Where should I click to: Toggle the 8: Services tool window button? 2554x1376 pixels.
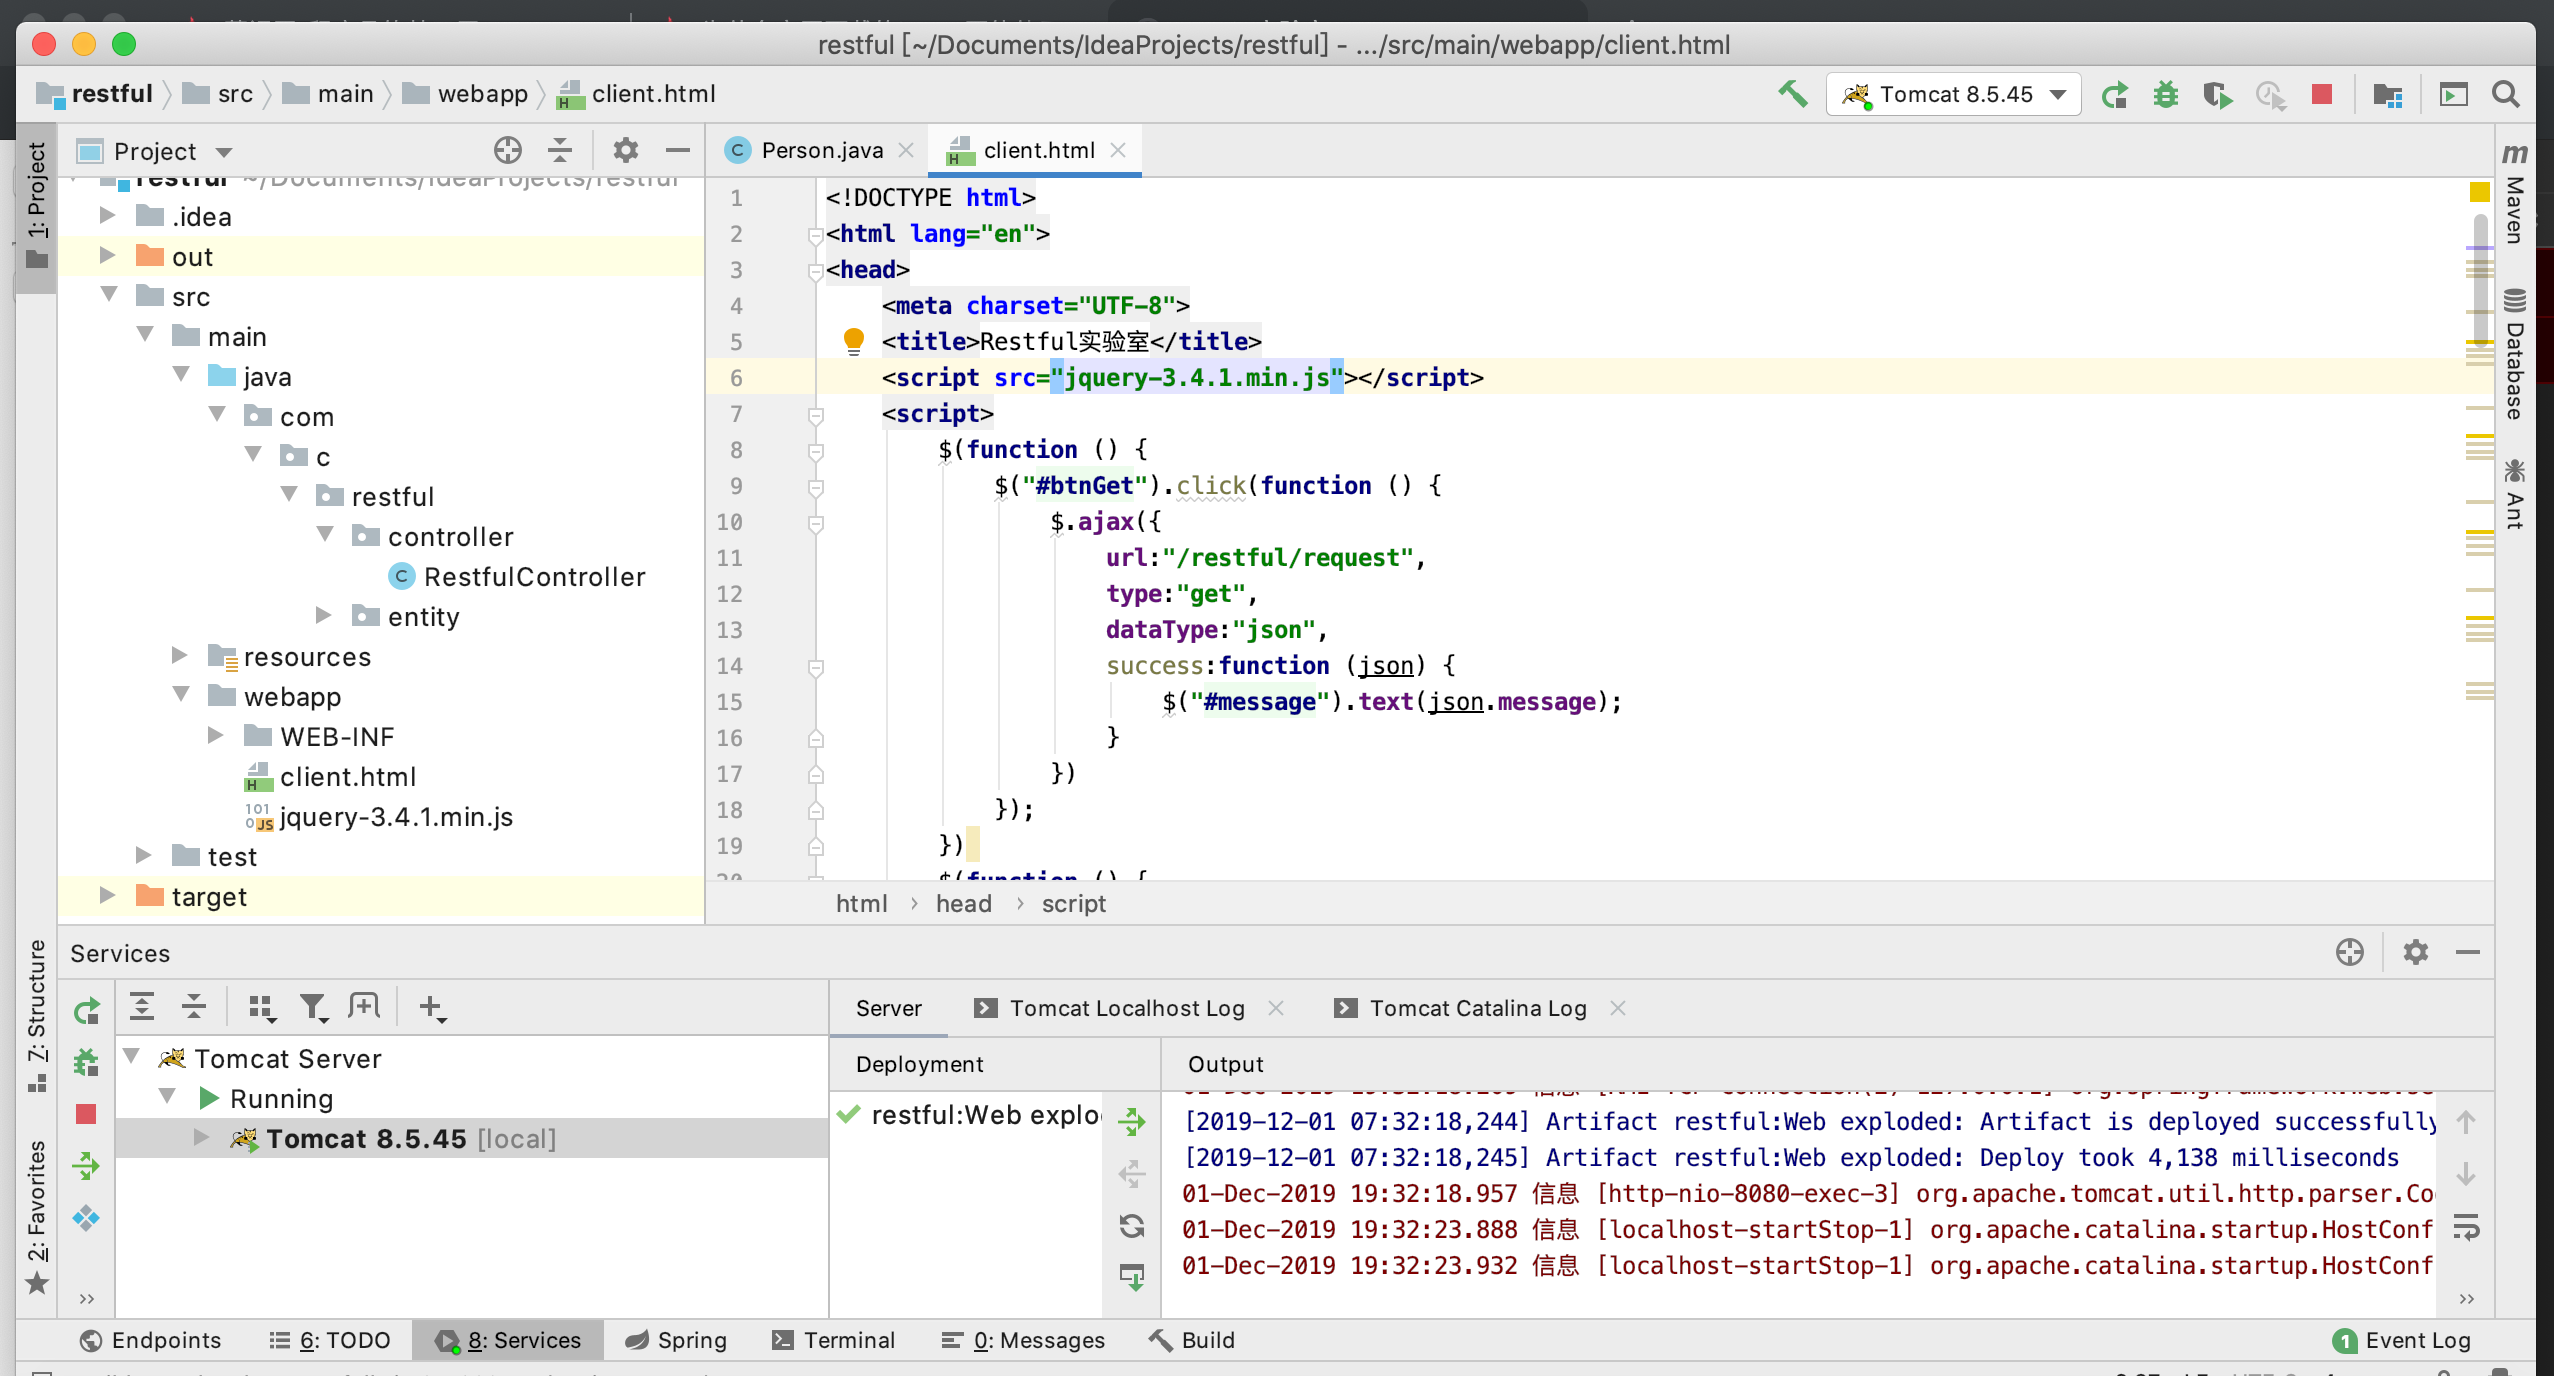coord(508,1340)
